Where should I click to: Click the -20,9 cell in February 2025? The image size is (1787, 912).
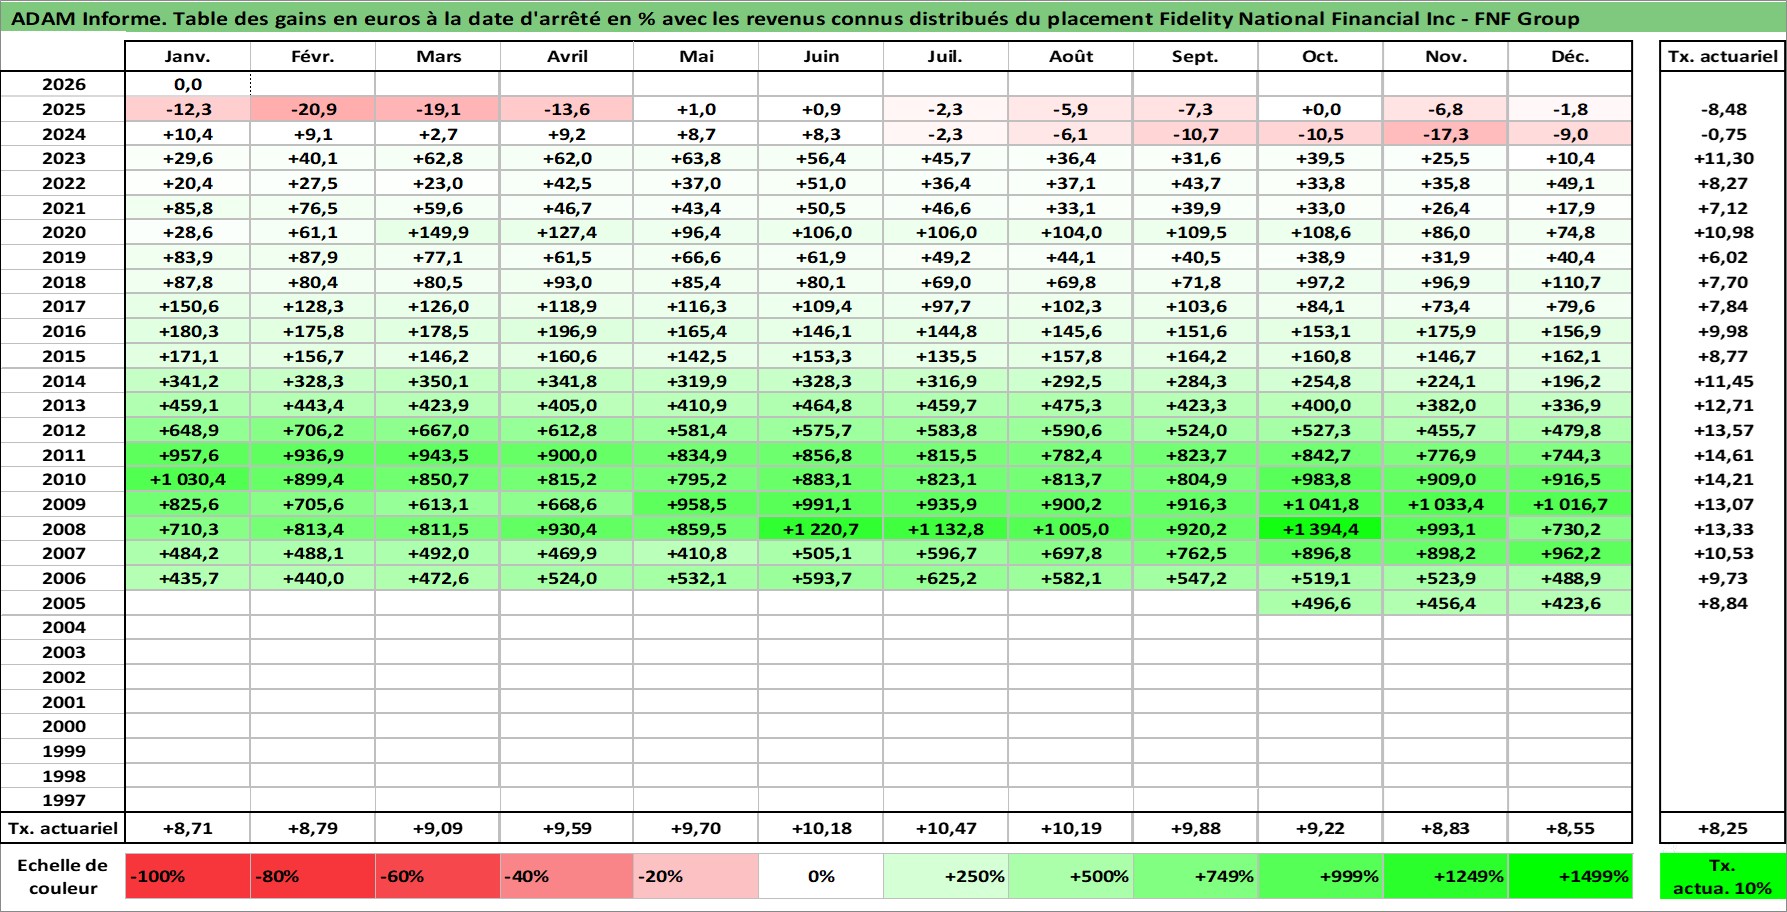pyautogui.click(x=313, y=110)
